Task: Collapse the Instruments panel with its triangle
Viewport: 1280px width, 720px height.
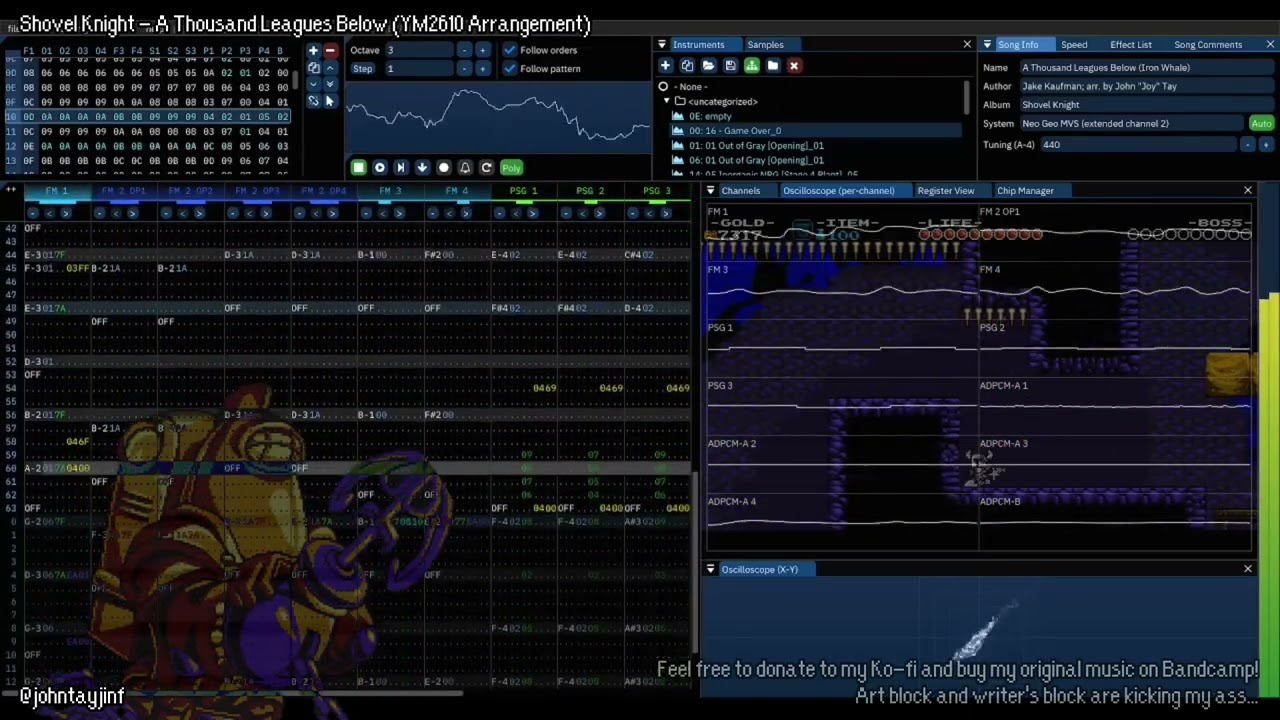Action: click(661, 44)
